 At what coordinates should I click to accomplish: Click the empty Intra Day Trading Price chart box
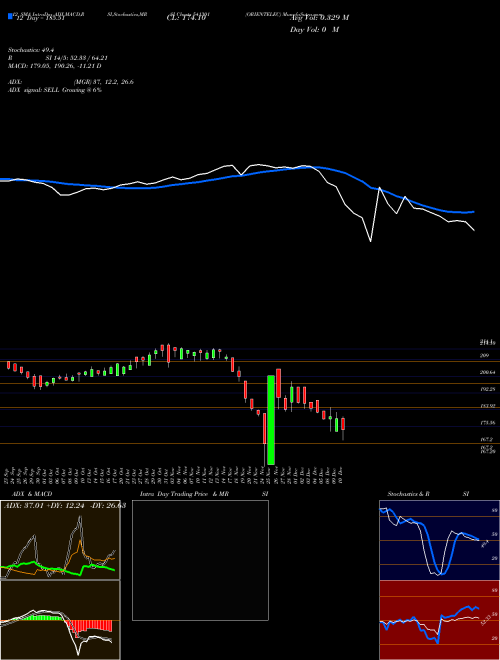point(200,560)
